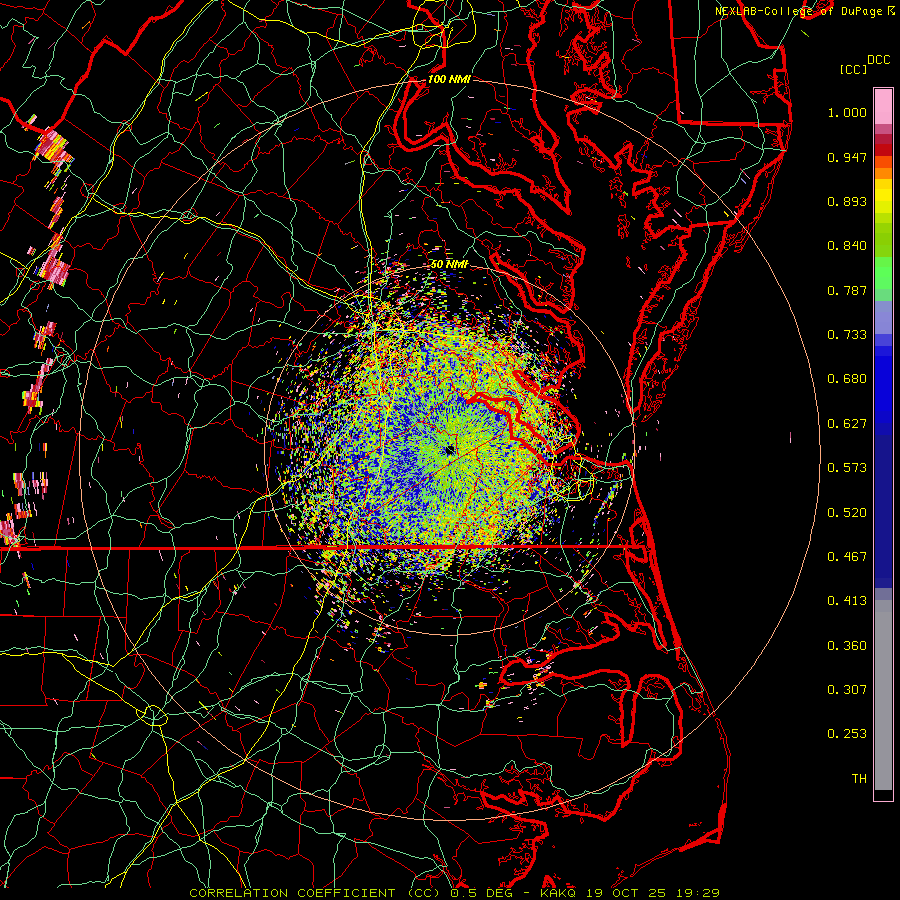
Task: Click the 1.000 value on the color scale
Action: [x=847, y=112]
